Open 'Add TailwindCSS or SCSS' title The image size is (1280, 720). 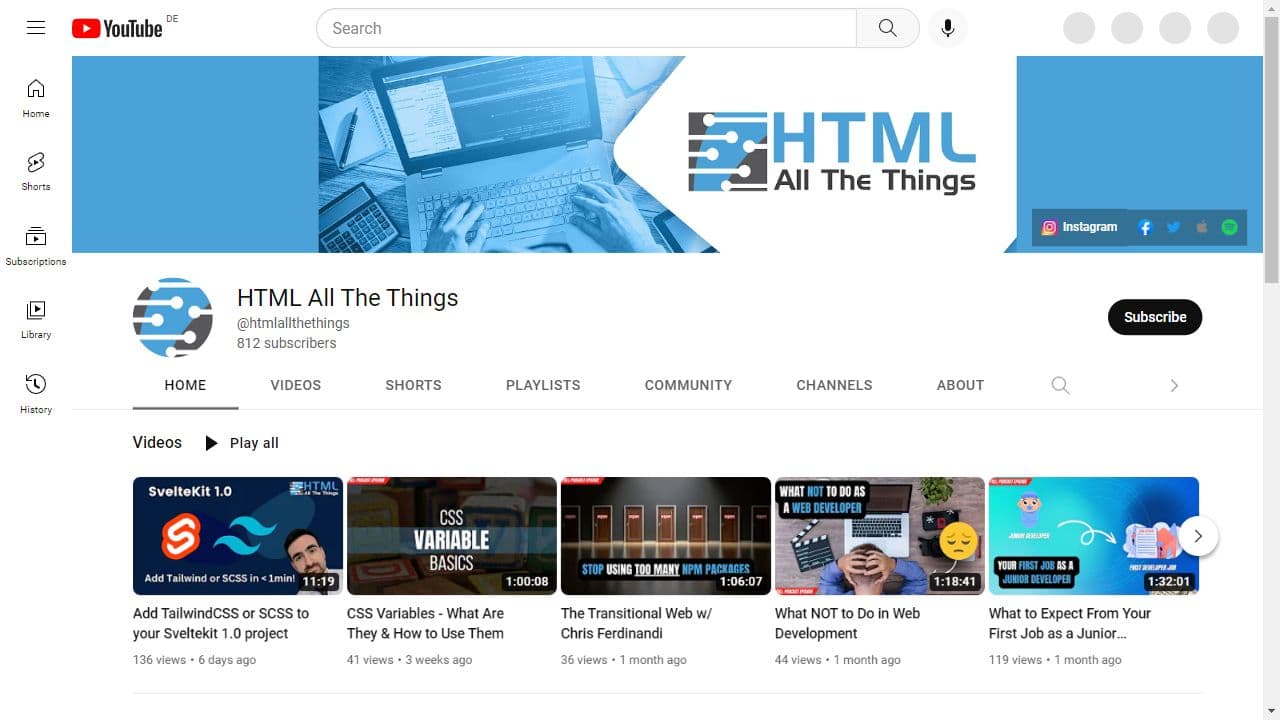(x=221, y=623)
